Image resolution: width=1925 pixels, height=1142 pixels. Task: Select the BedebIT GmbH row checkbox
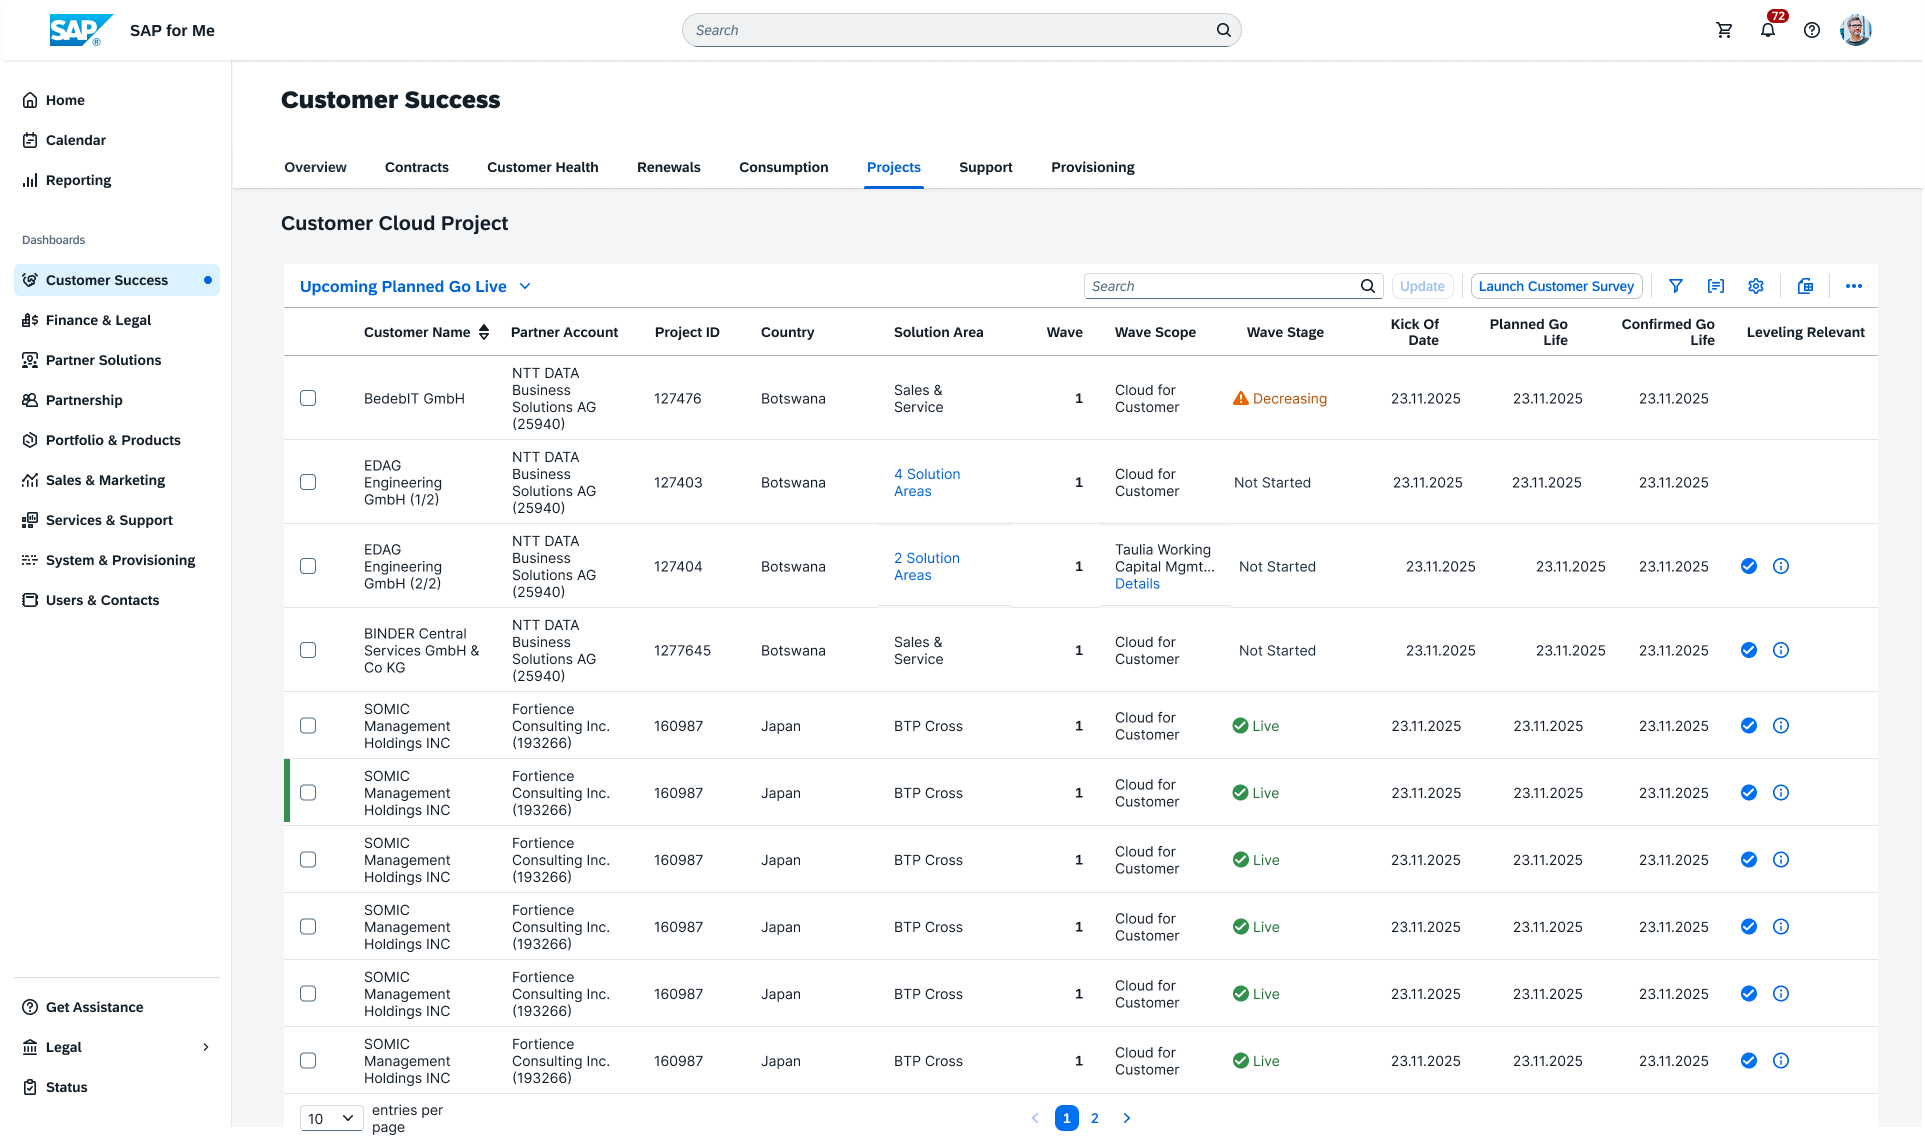point(308,398)
